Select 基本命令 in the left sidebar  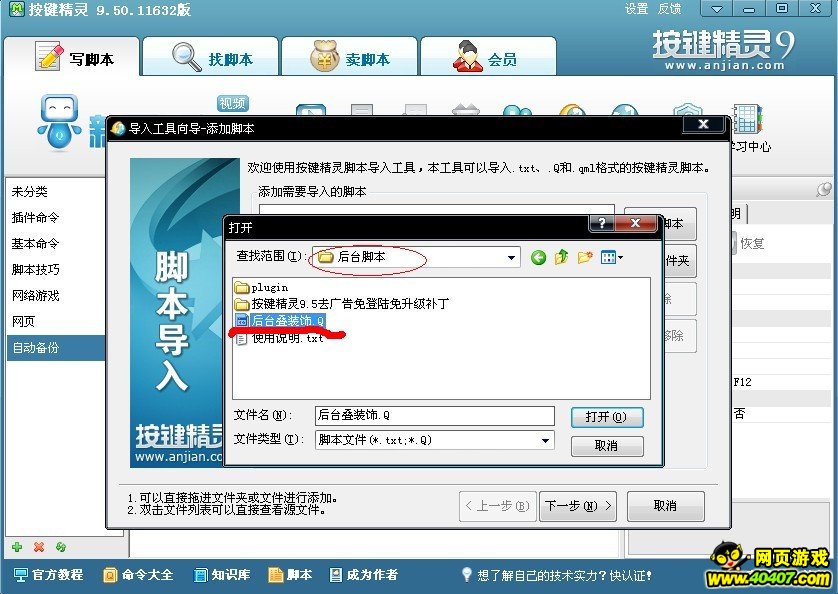(56, 244)
